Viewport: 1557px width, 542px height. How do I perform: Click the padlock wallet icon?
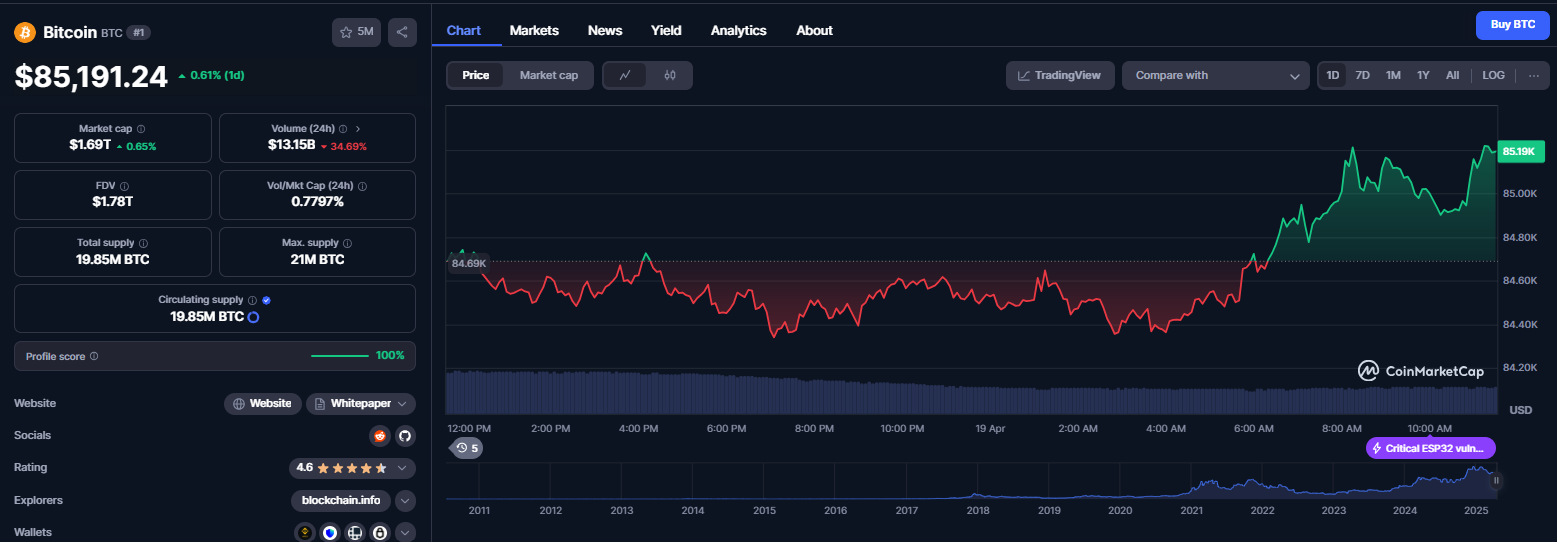coord(380,533)
